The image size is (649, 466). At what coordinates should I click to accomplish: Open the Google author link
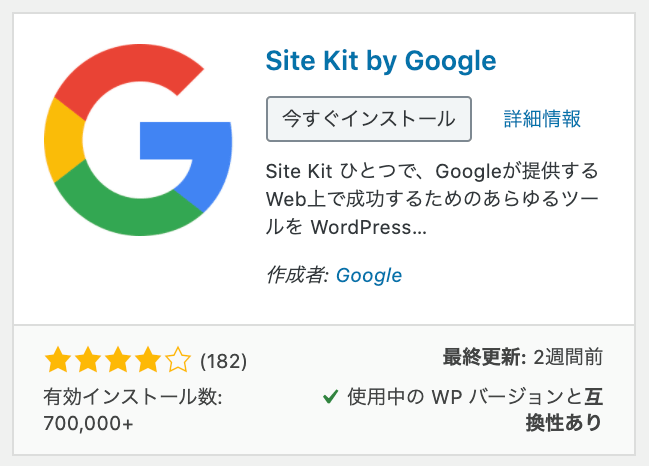[369, 276]
